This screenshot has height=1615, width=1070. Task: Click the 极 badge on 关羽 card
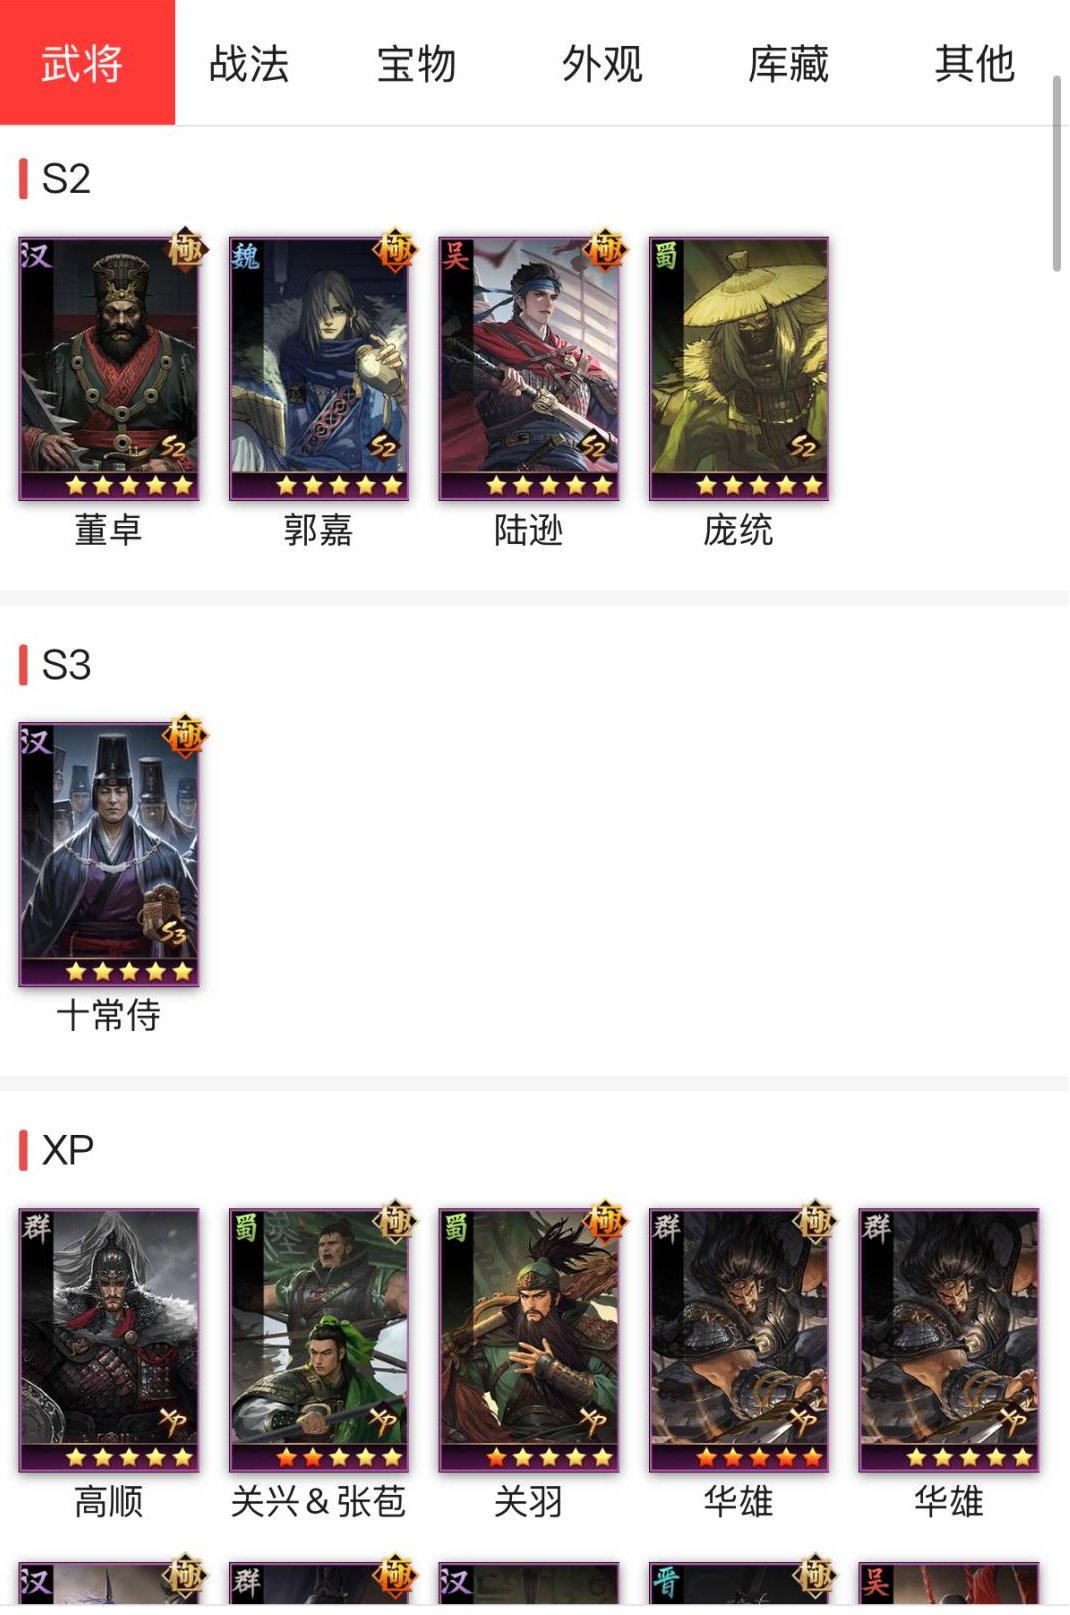coord(606,1221)
